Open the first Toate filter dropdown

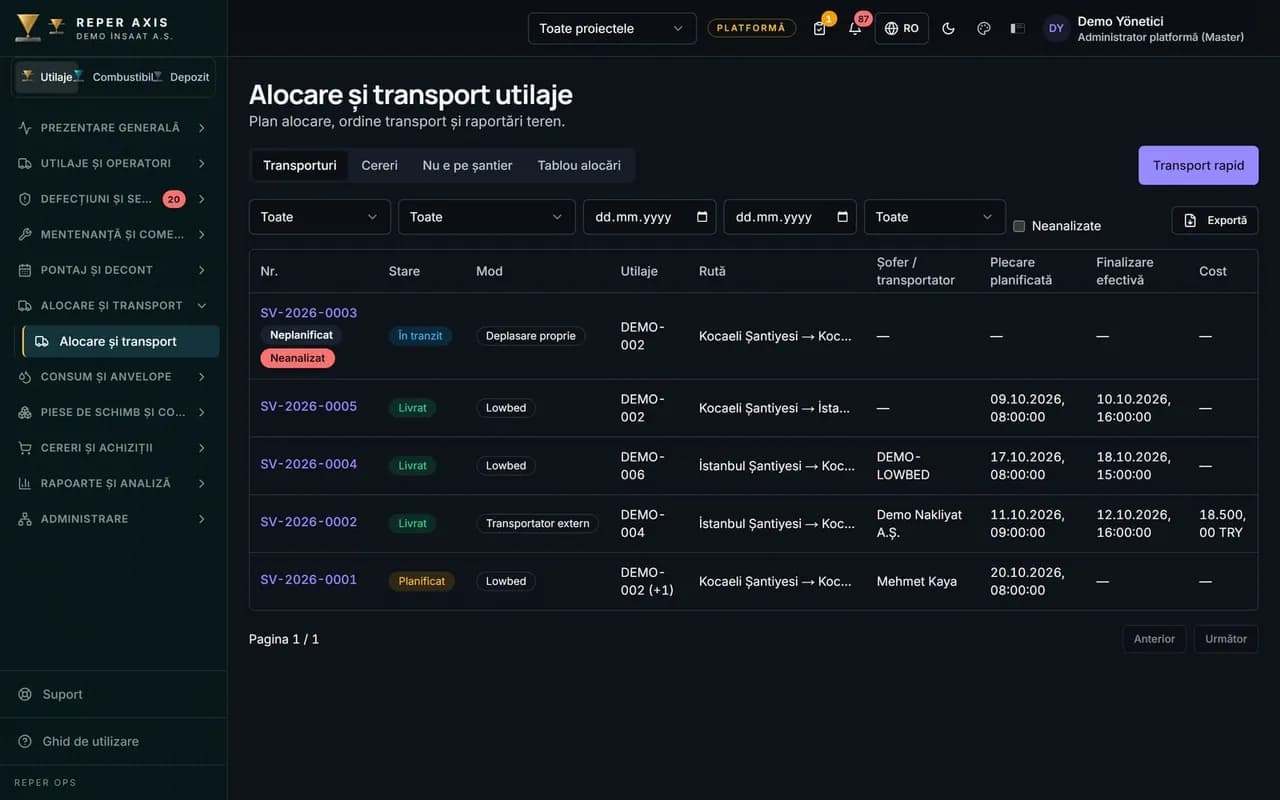[319, 217]
